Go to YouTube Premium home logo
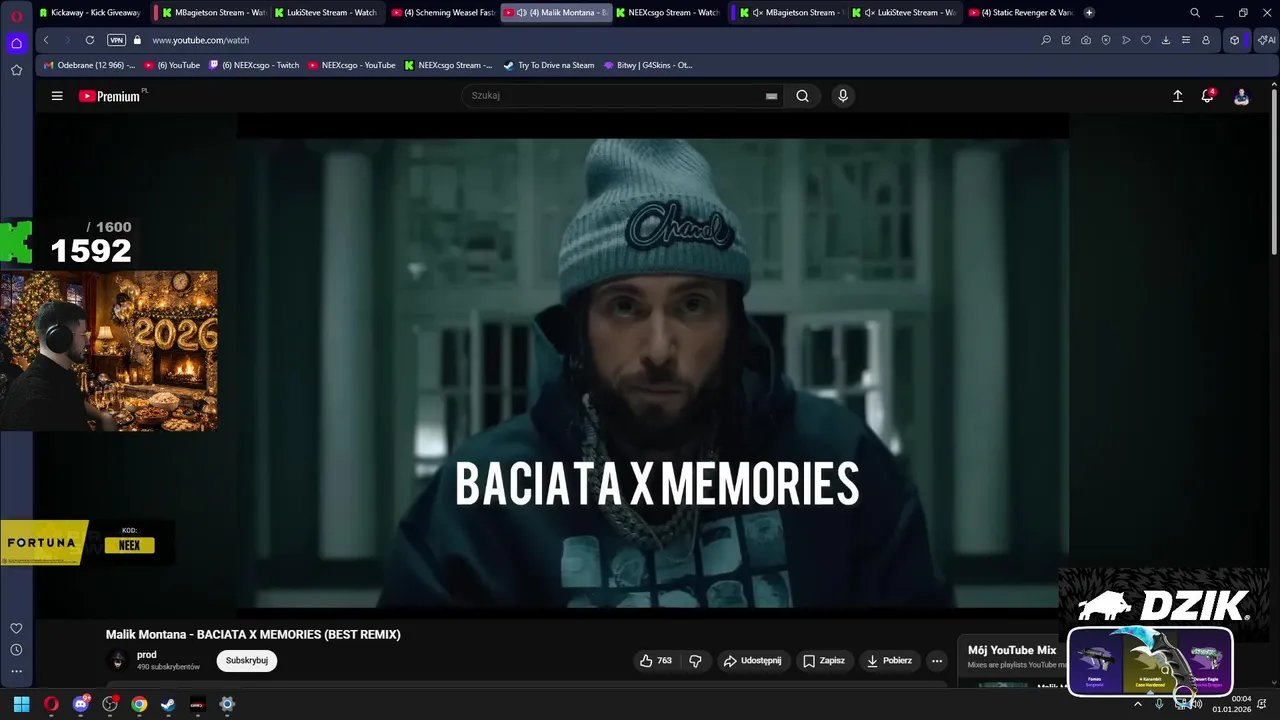The width and height of the screenshot is (1280, 720). pyautogui.click(x=109, y=96)
